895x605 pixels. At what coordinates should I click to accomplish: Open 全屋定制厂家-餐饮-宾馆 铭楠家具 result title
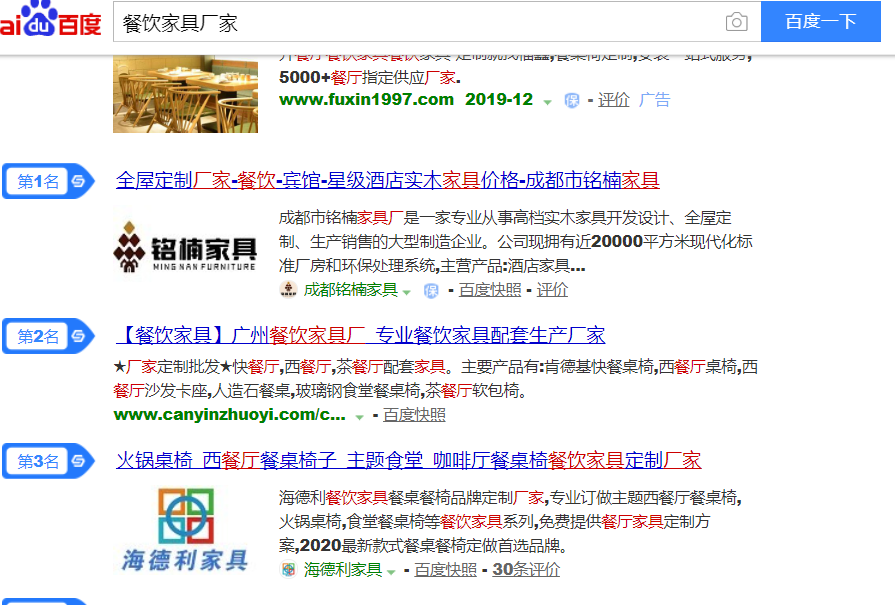388,180
